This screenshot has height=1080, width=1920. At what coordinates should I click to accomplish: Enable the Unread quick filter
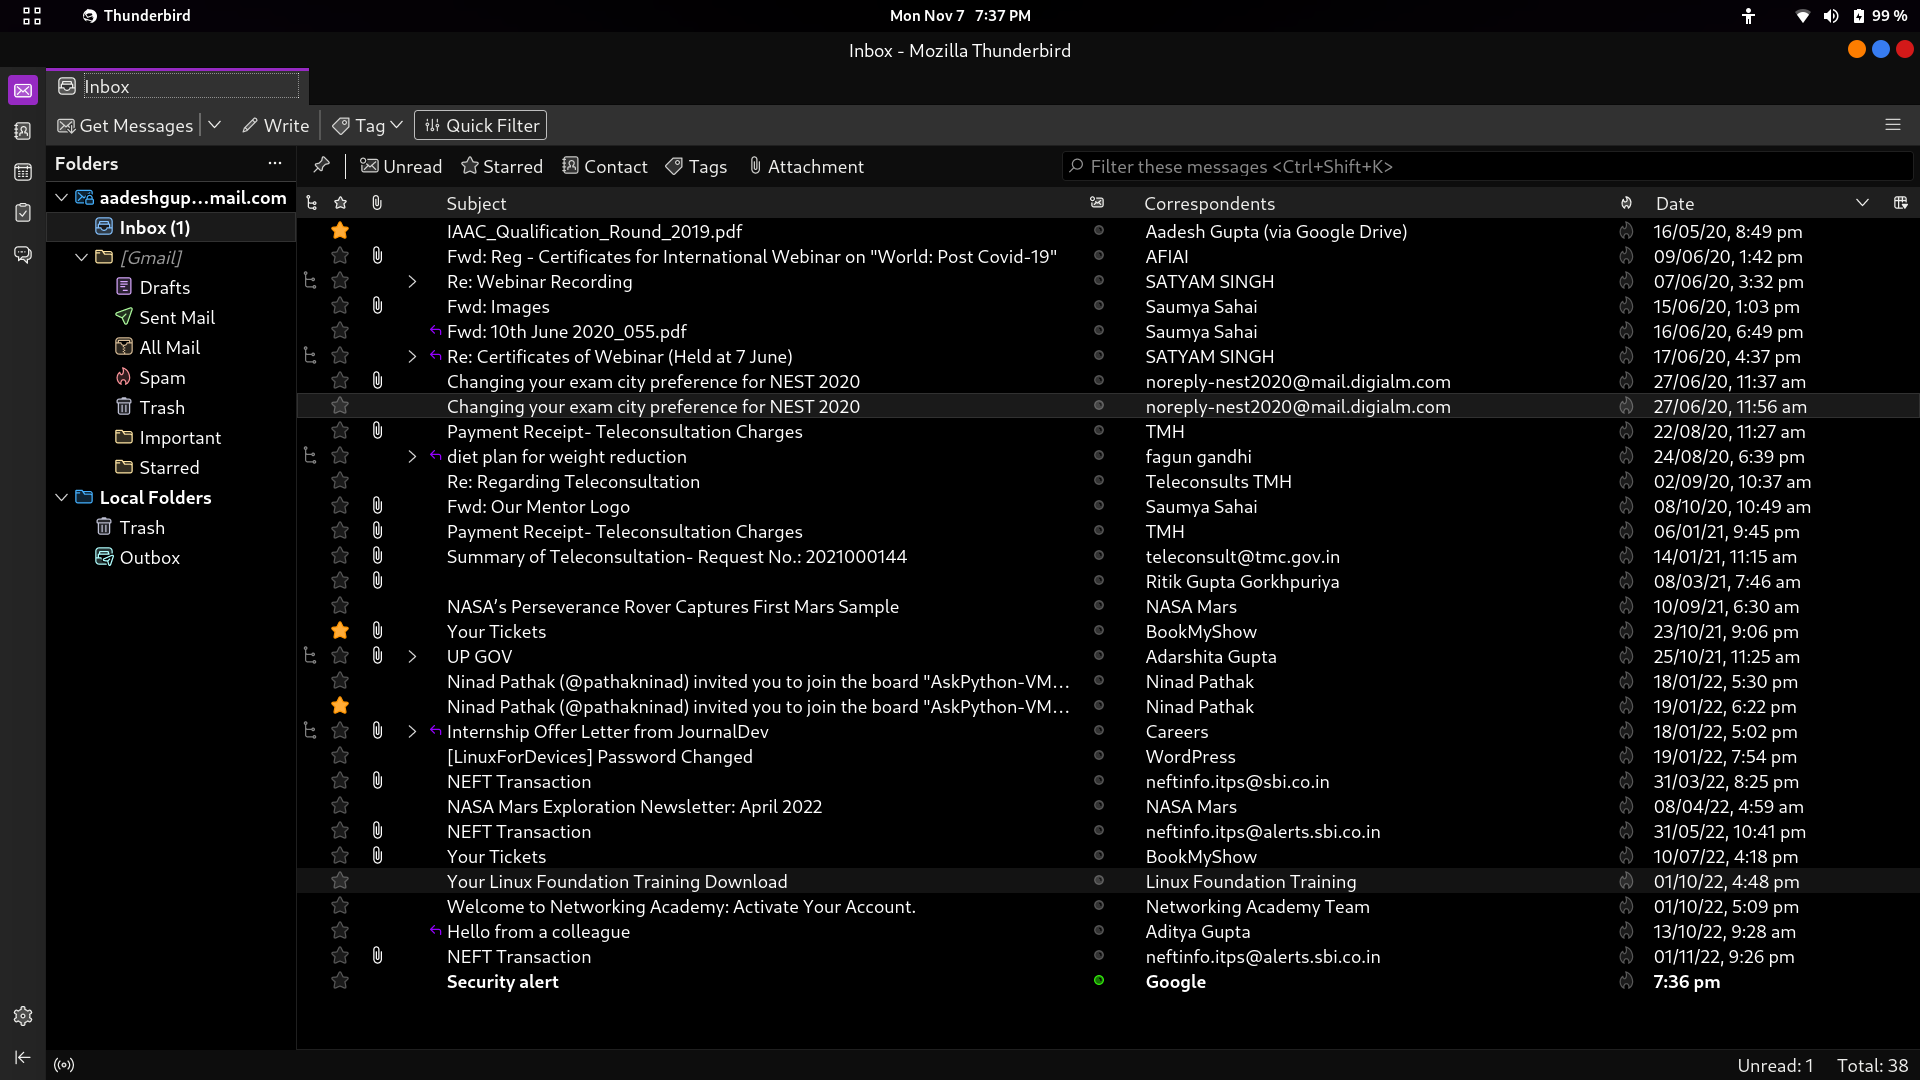401,166
